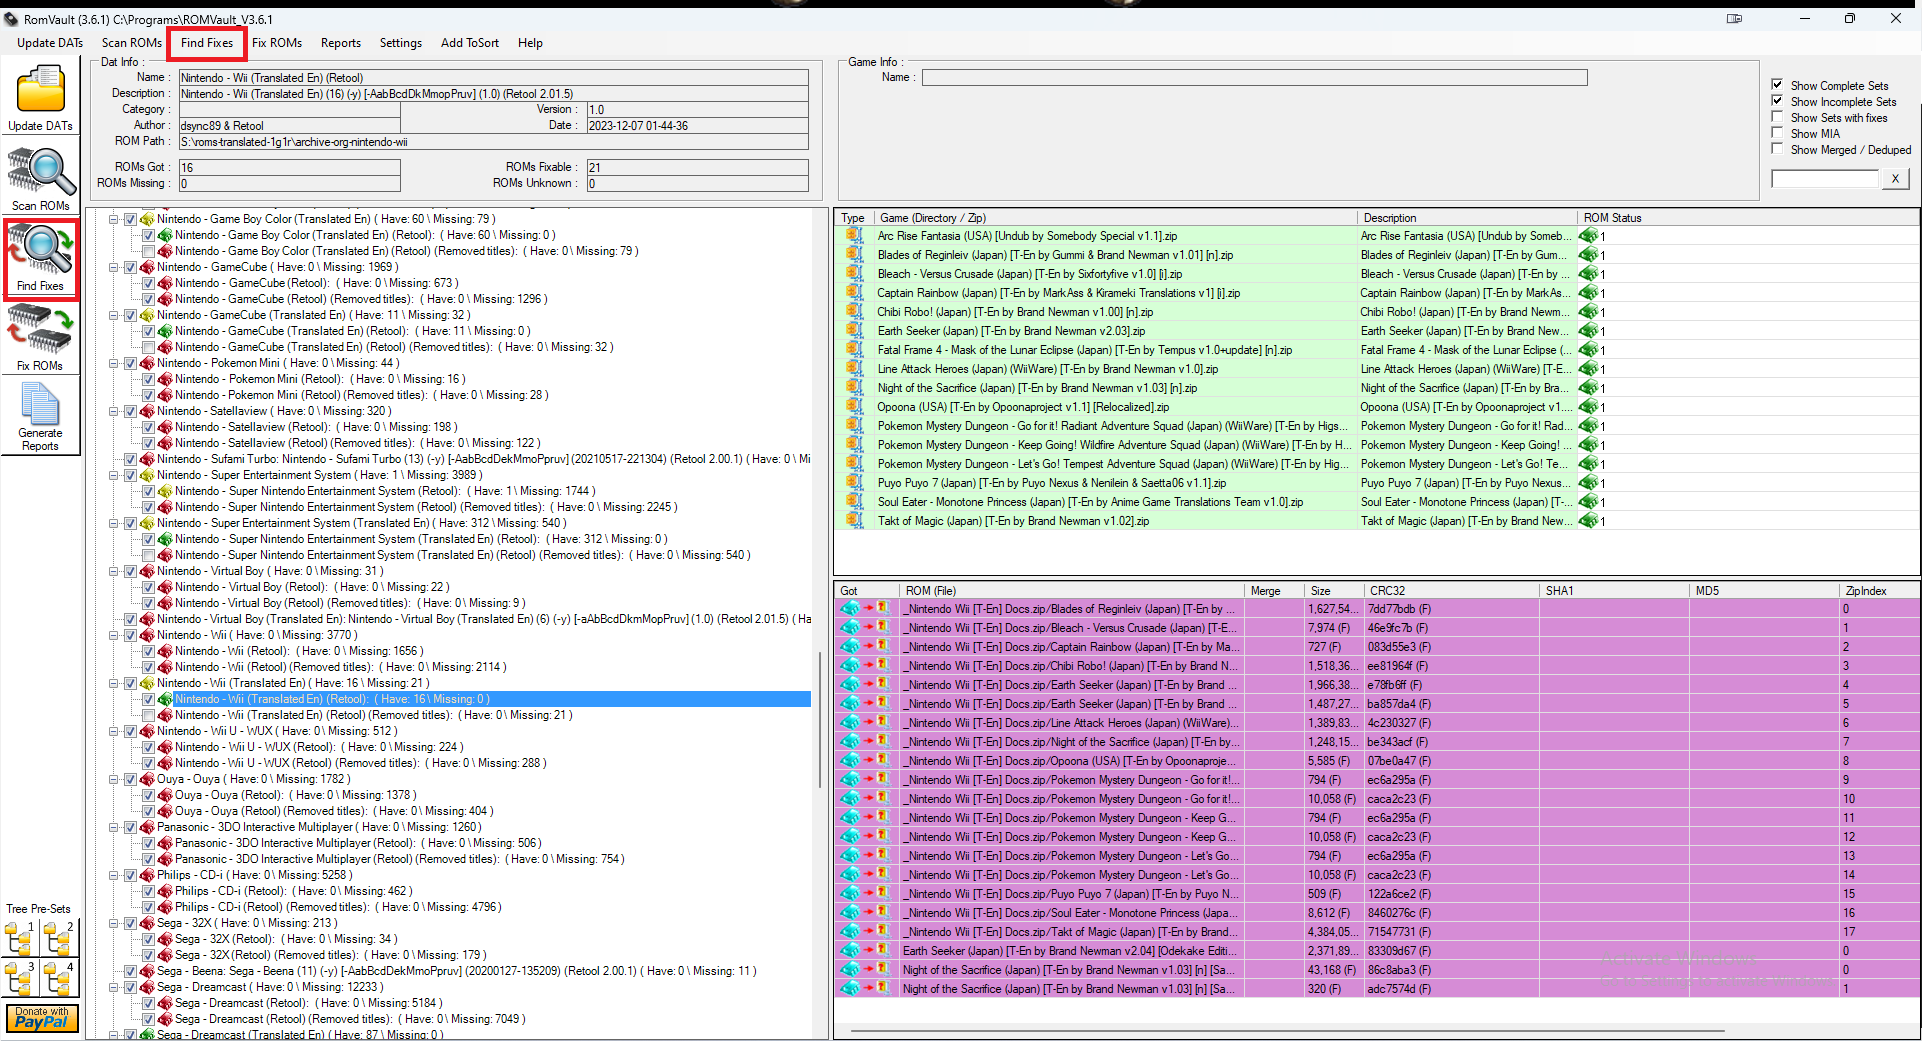Open the Scan ROMs menu
This screenshot has height=1041, width=1922.
point(132,43)
